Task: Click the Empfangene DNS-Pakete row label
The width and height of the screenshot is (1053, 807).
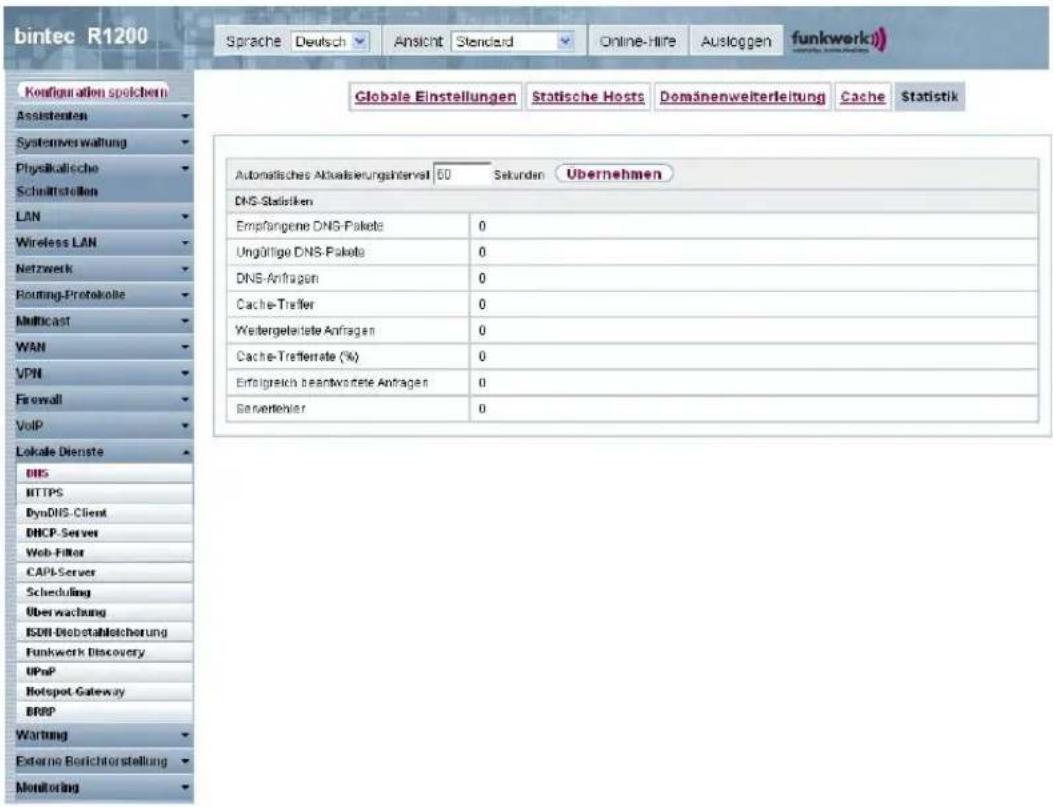Action: pyautogui.click(x=310, y=226)
